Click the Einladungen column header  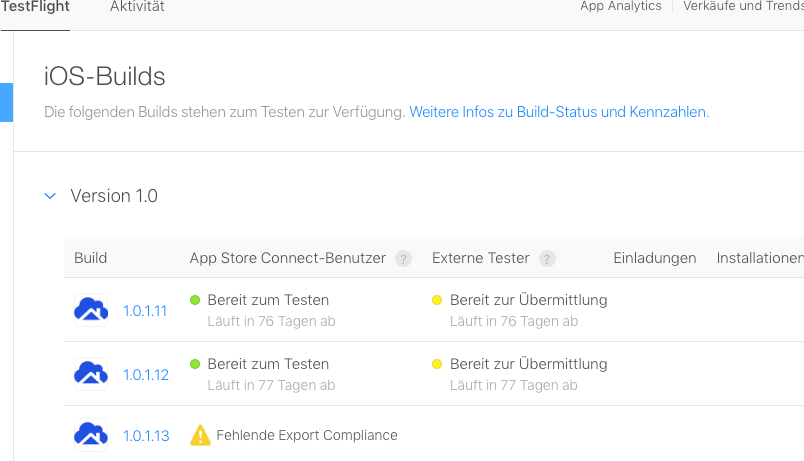click(654, 258)
